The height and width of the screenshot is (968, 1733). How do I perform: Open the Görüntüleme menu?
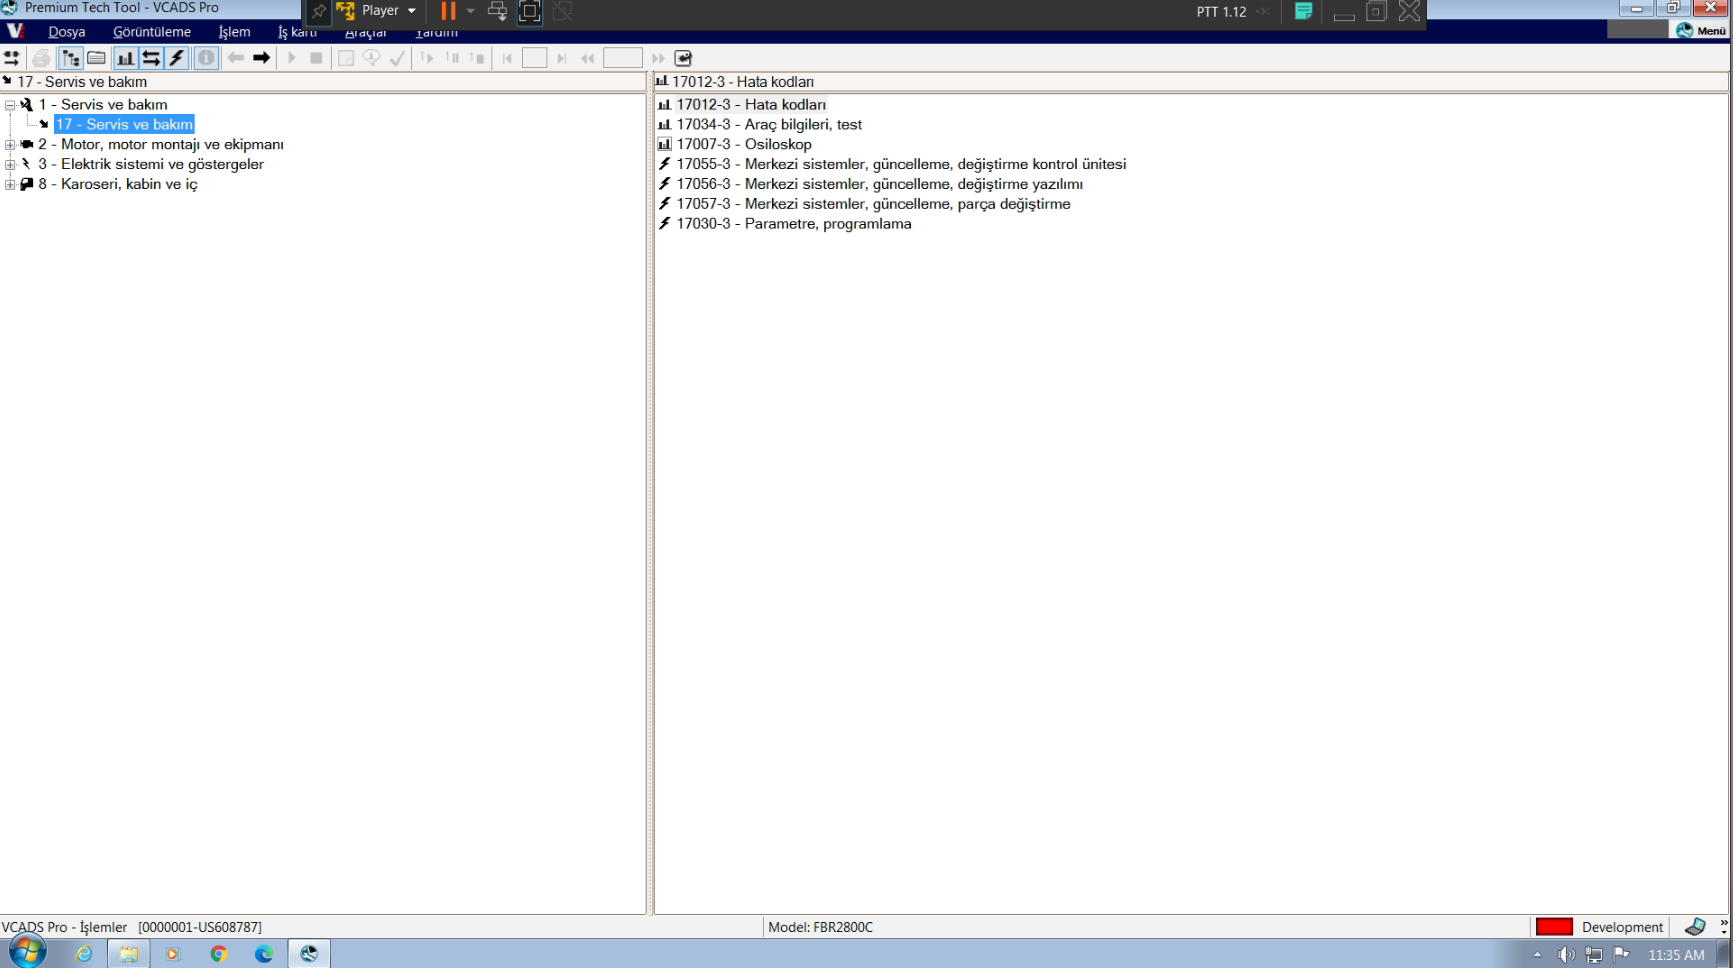151,32
